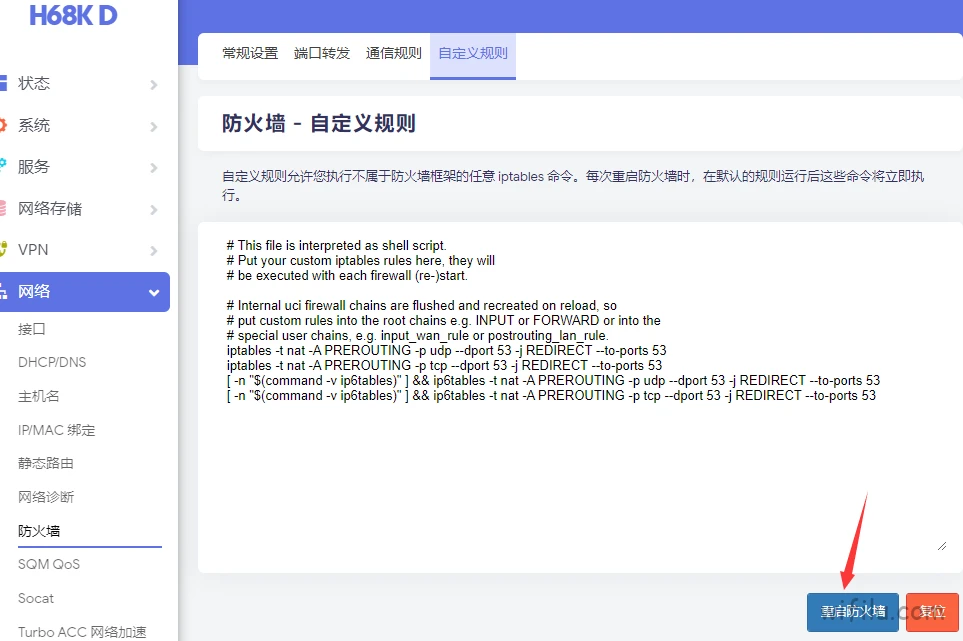The height and width of the screenshot is (641, 963).
Task: Switch to the 通信规则 tab
Action: click(x=394, y=53)
